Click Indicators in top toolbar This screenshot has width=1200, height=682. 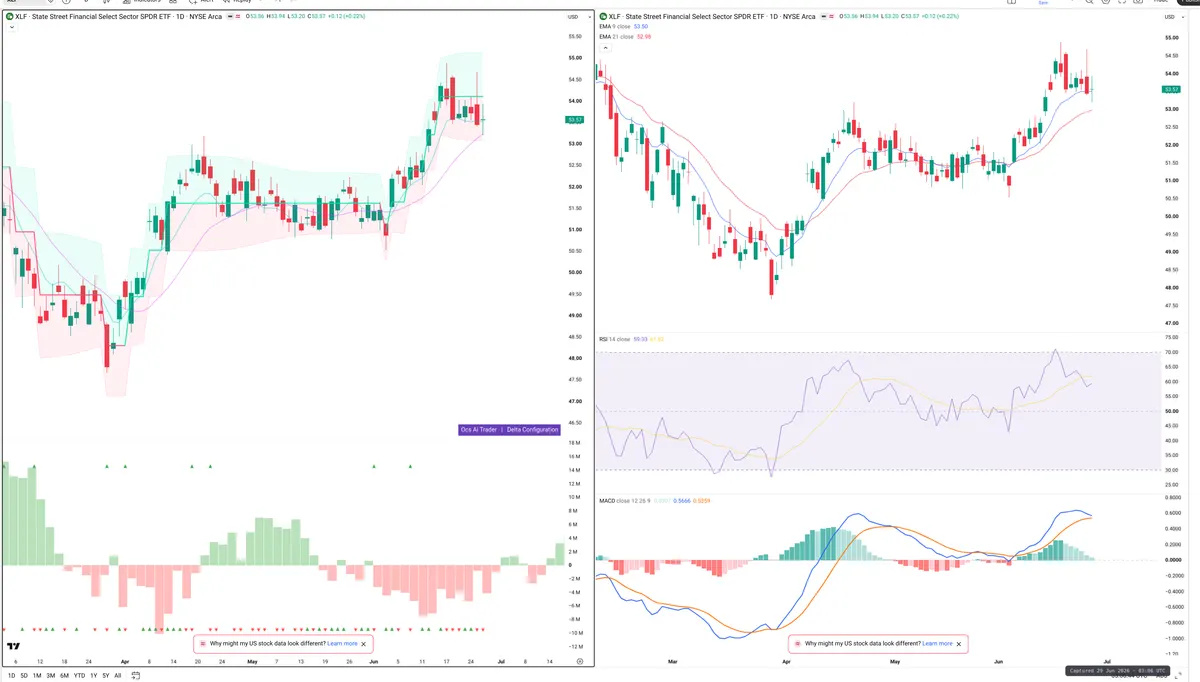pyautogui.click(x=144, y=1)
